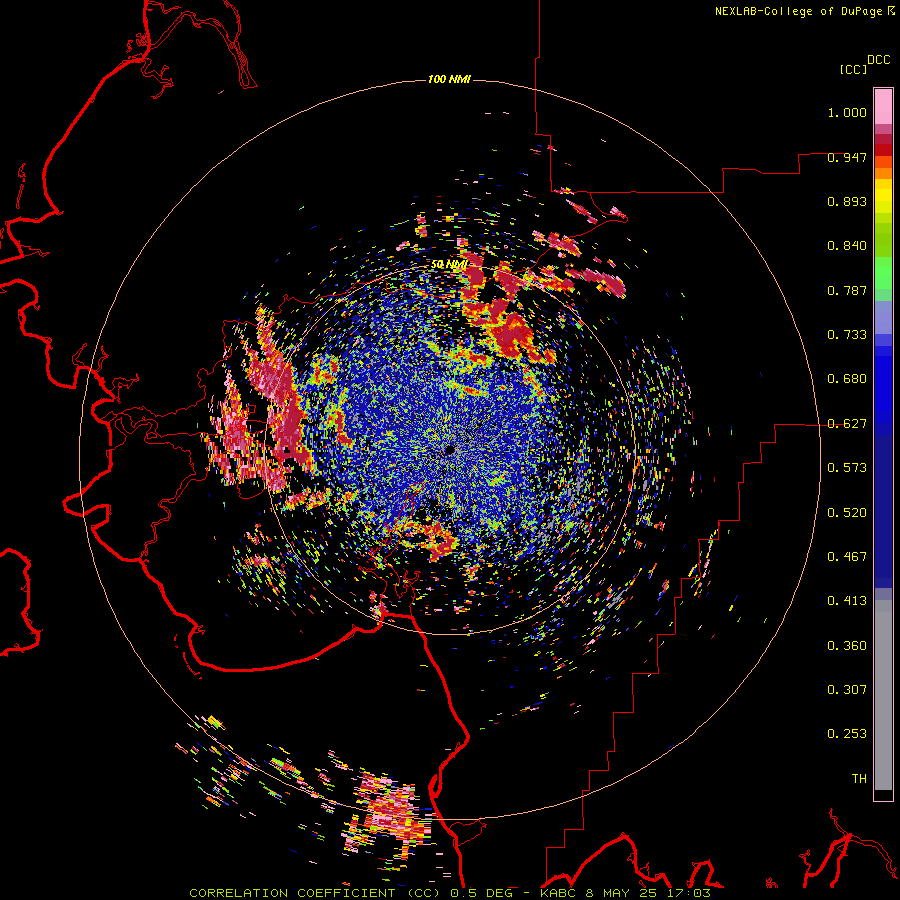This screenshot has height=900, width=900.
Task: Select the 0.307 legend value
Action: pyautogui.click(x=847, y=690)
